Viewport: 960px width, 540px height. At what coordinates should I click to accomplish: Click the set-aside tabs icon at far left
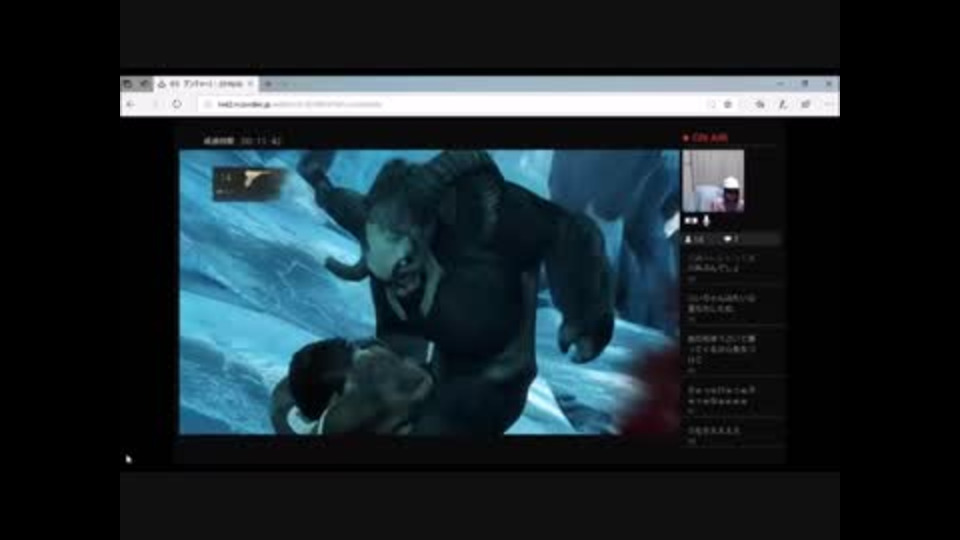tap(127, 84)
